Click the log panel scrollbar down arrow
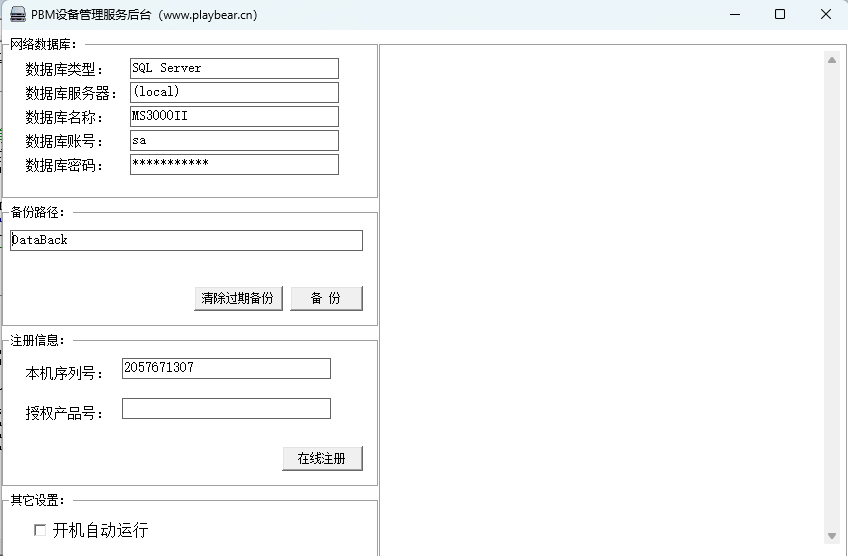 831,537
